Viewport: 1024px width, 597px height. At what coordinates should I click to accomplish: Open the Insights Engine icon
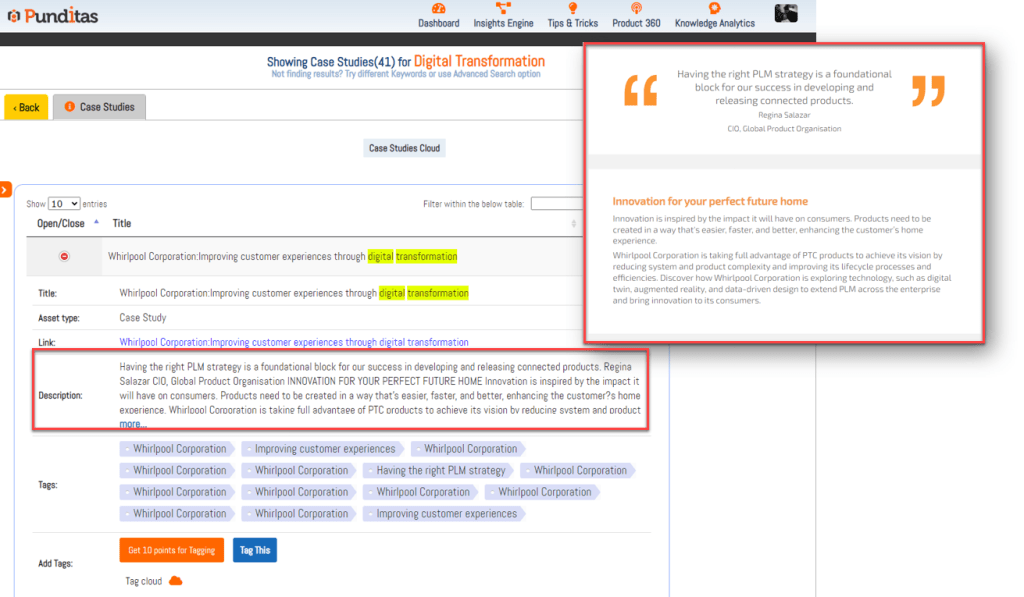coord(502,9)
